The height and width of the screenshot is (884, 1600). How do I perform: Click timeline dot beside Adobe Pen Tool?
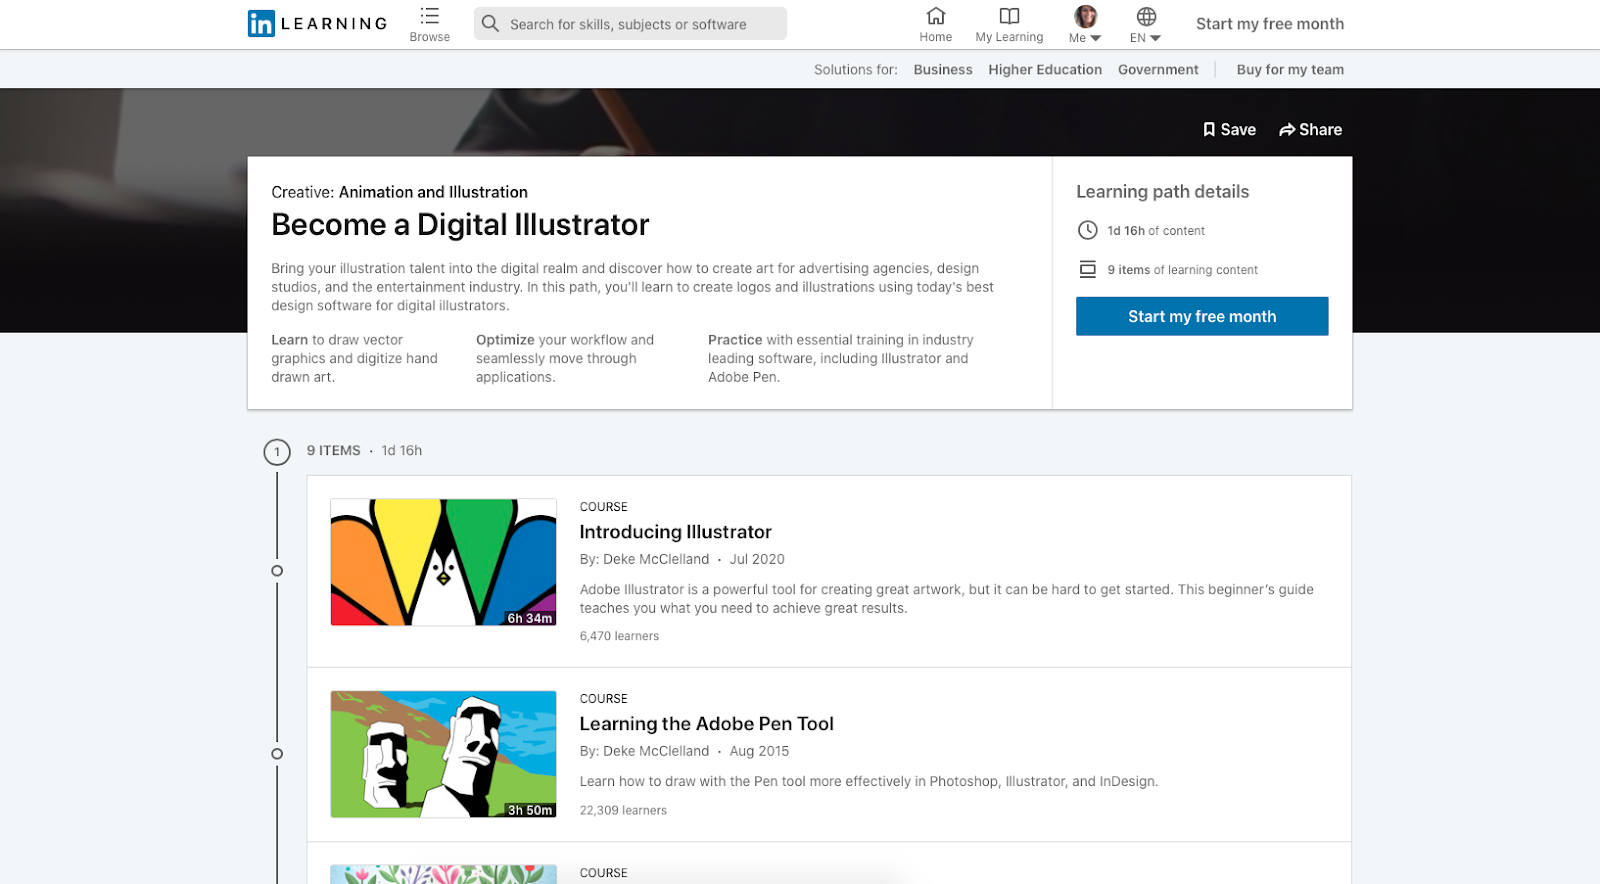pyautogui.click(x=277, y=754)
